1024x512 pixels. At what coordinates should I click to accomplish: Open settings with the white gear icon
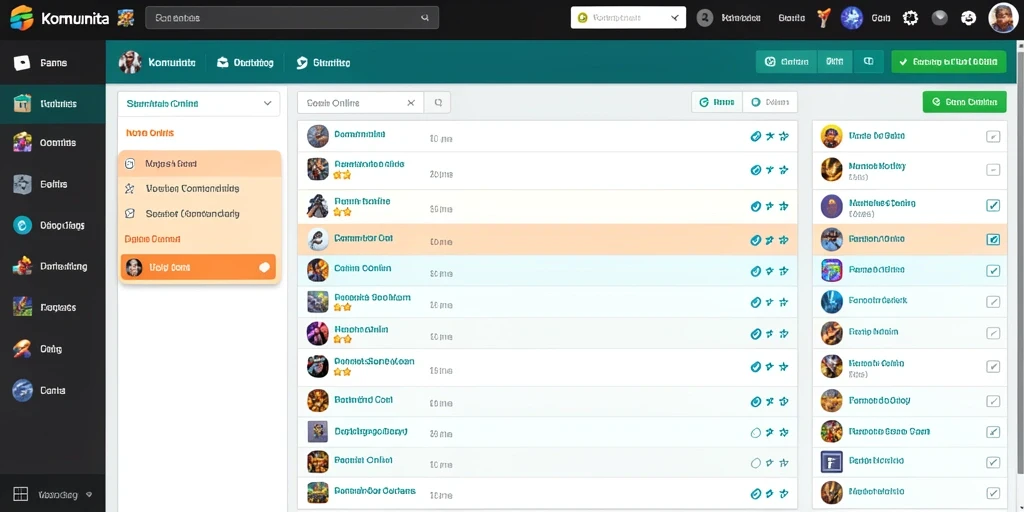tap(910, 18)
